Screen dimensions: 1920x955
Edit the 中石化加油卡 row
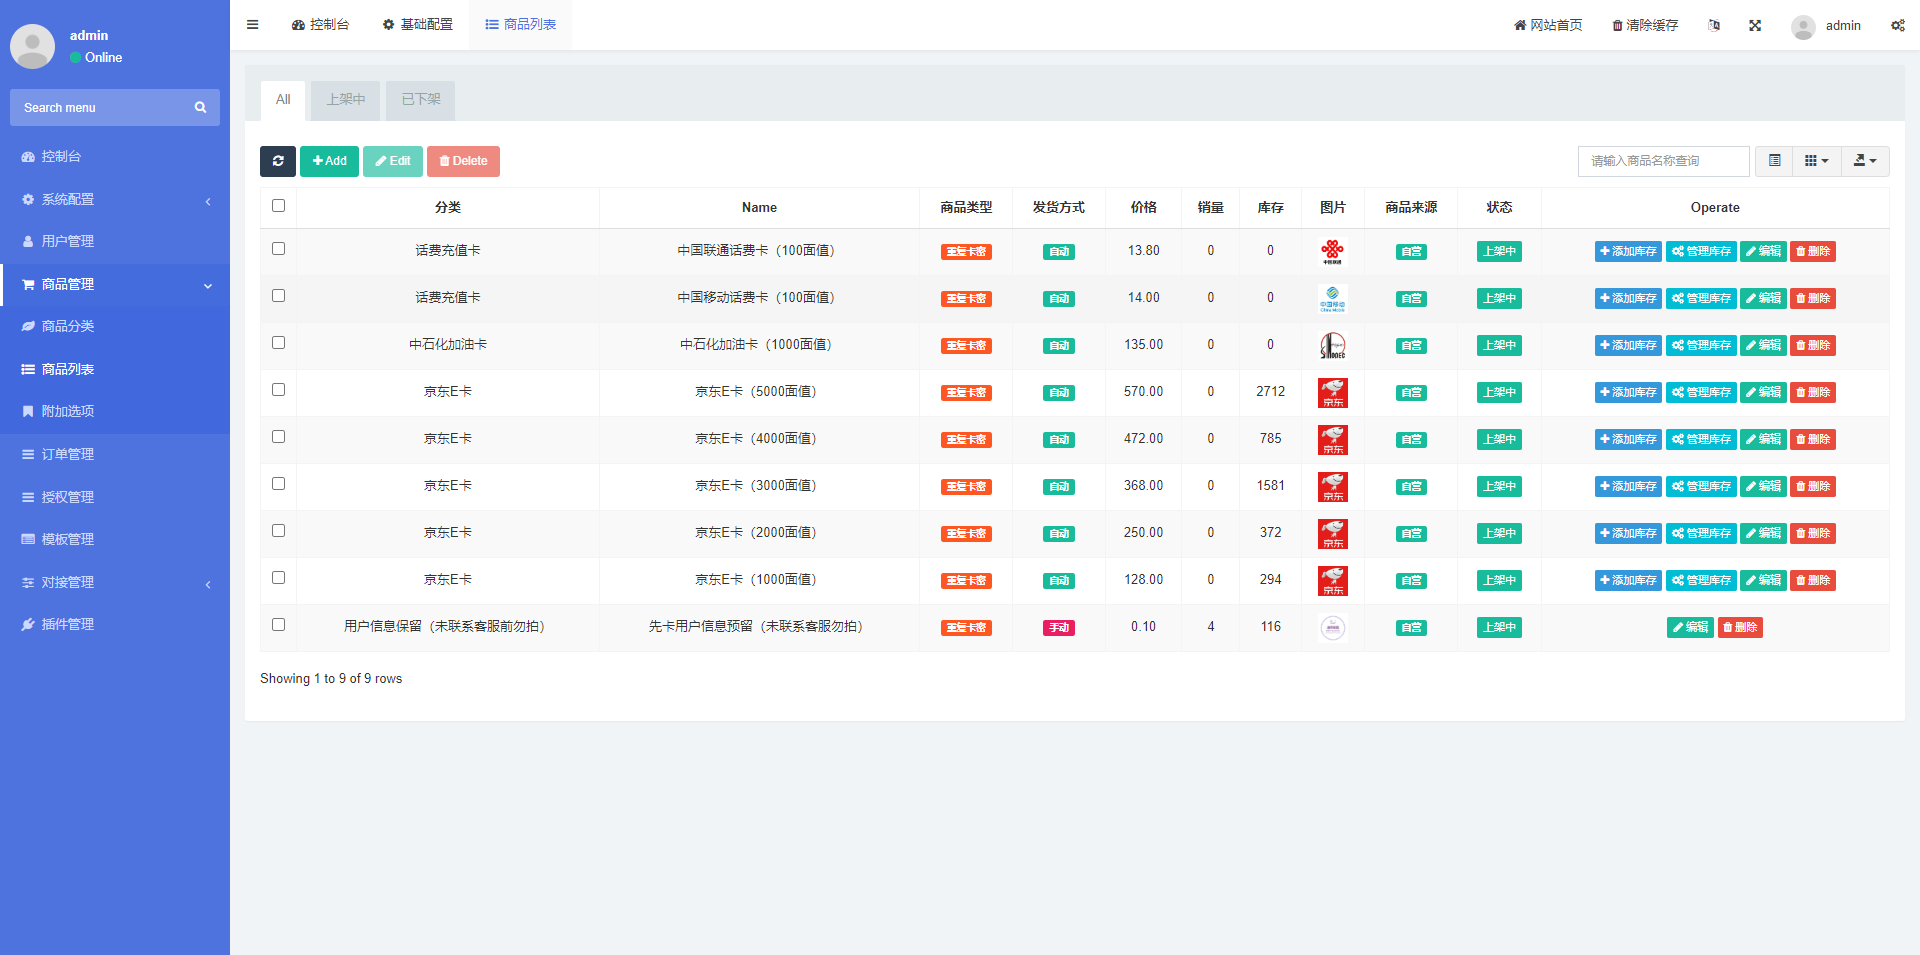tap(1763, 345)
